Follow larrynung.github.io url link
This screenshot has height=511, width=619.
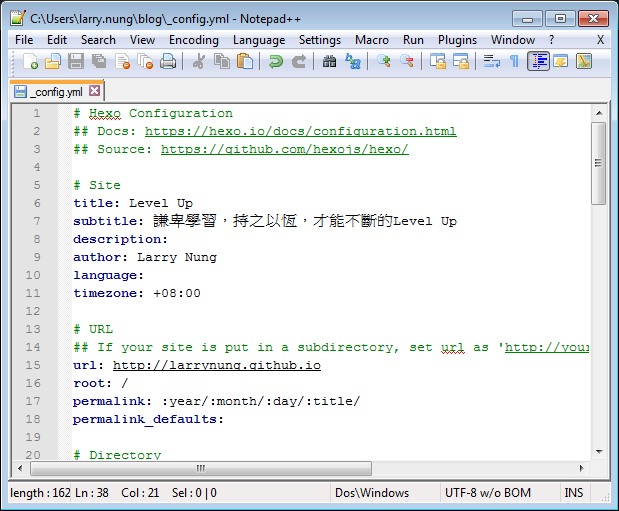[x=217, y=365]
